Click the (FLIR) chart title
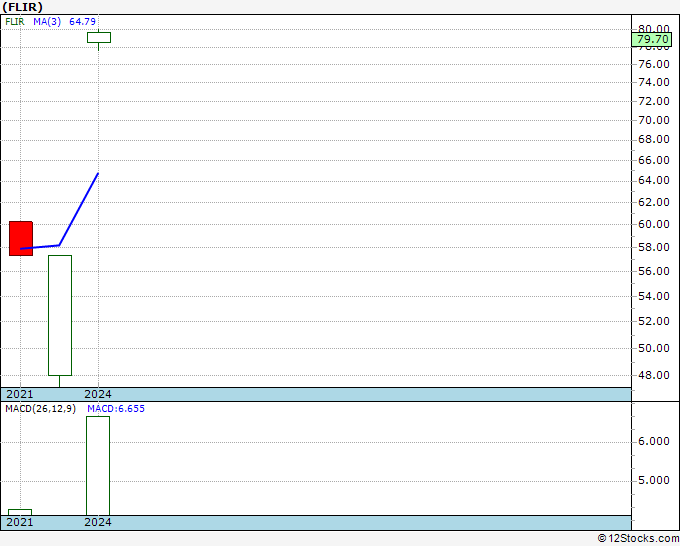 click(x=23, y=7)
